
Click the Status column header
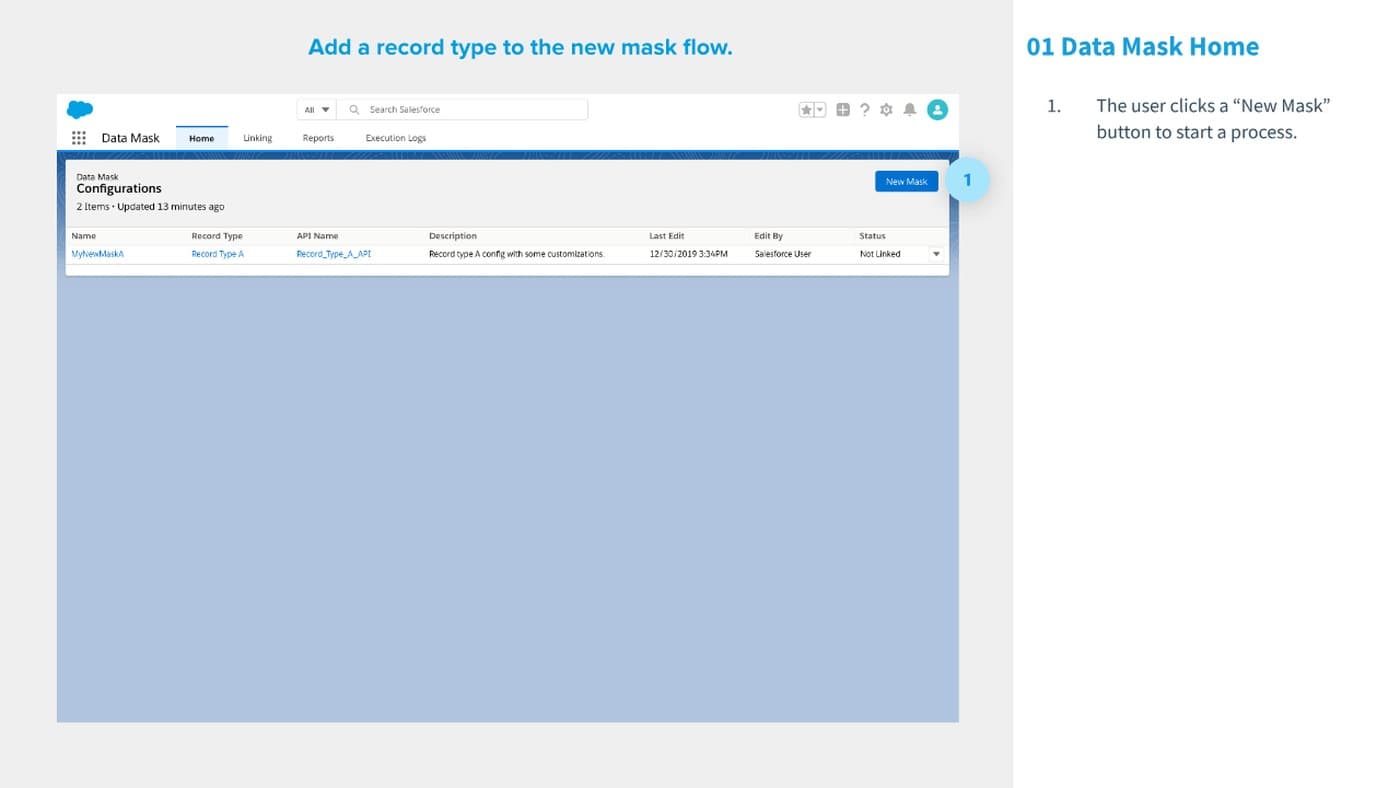coord(872,236)
